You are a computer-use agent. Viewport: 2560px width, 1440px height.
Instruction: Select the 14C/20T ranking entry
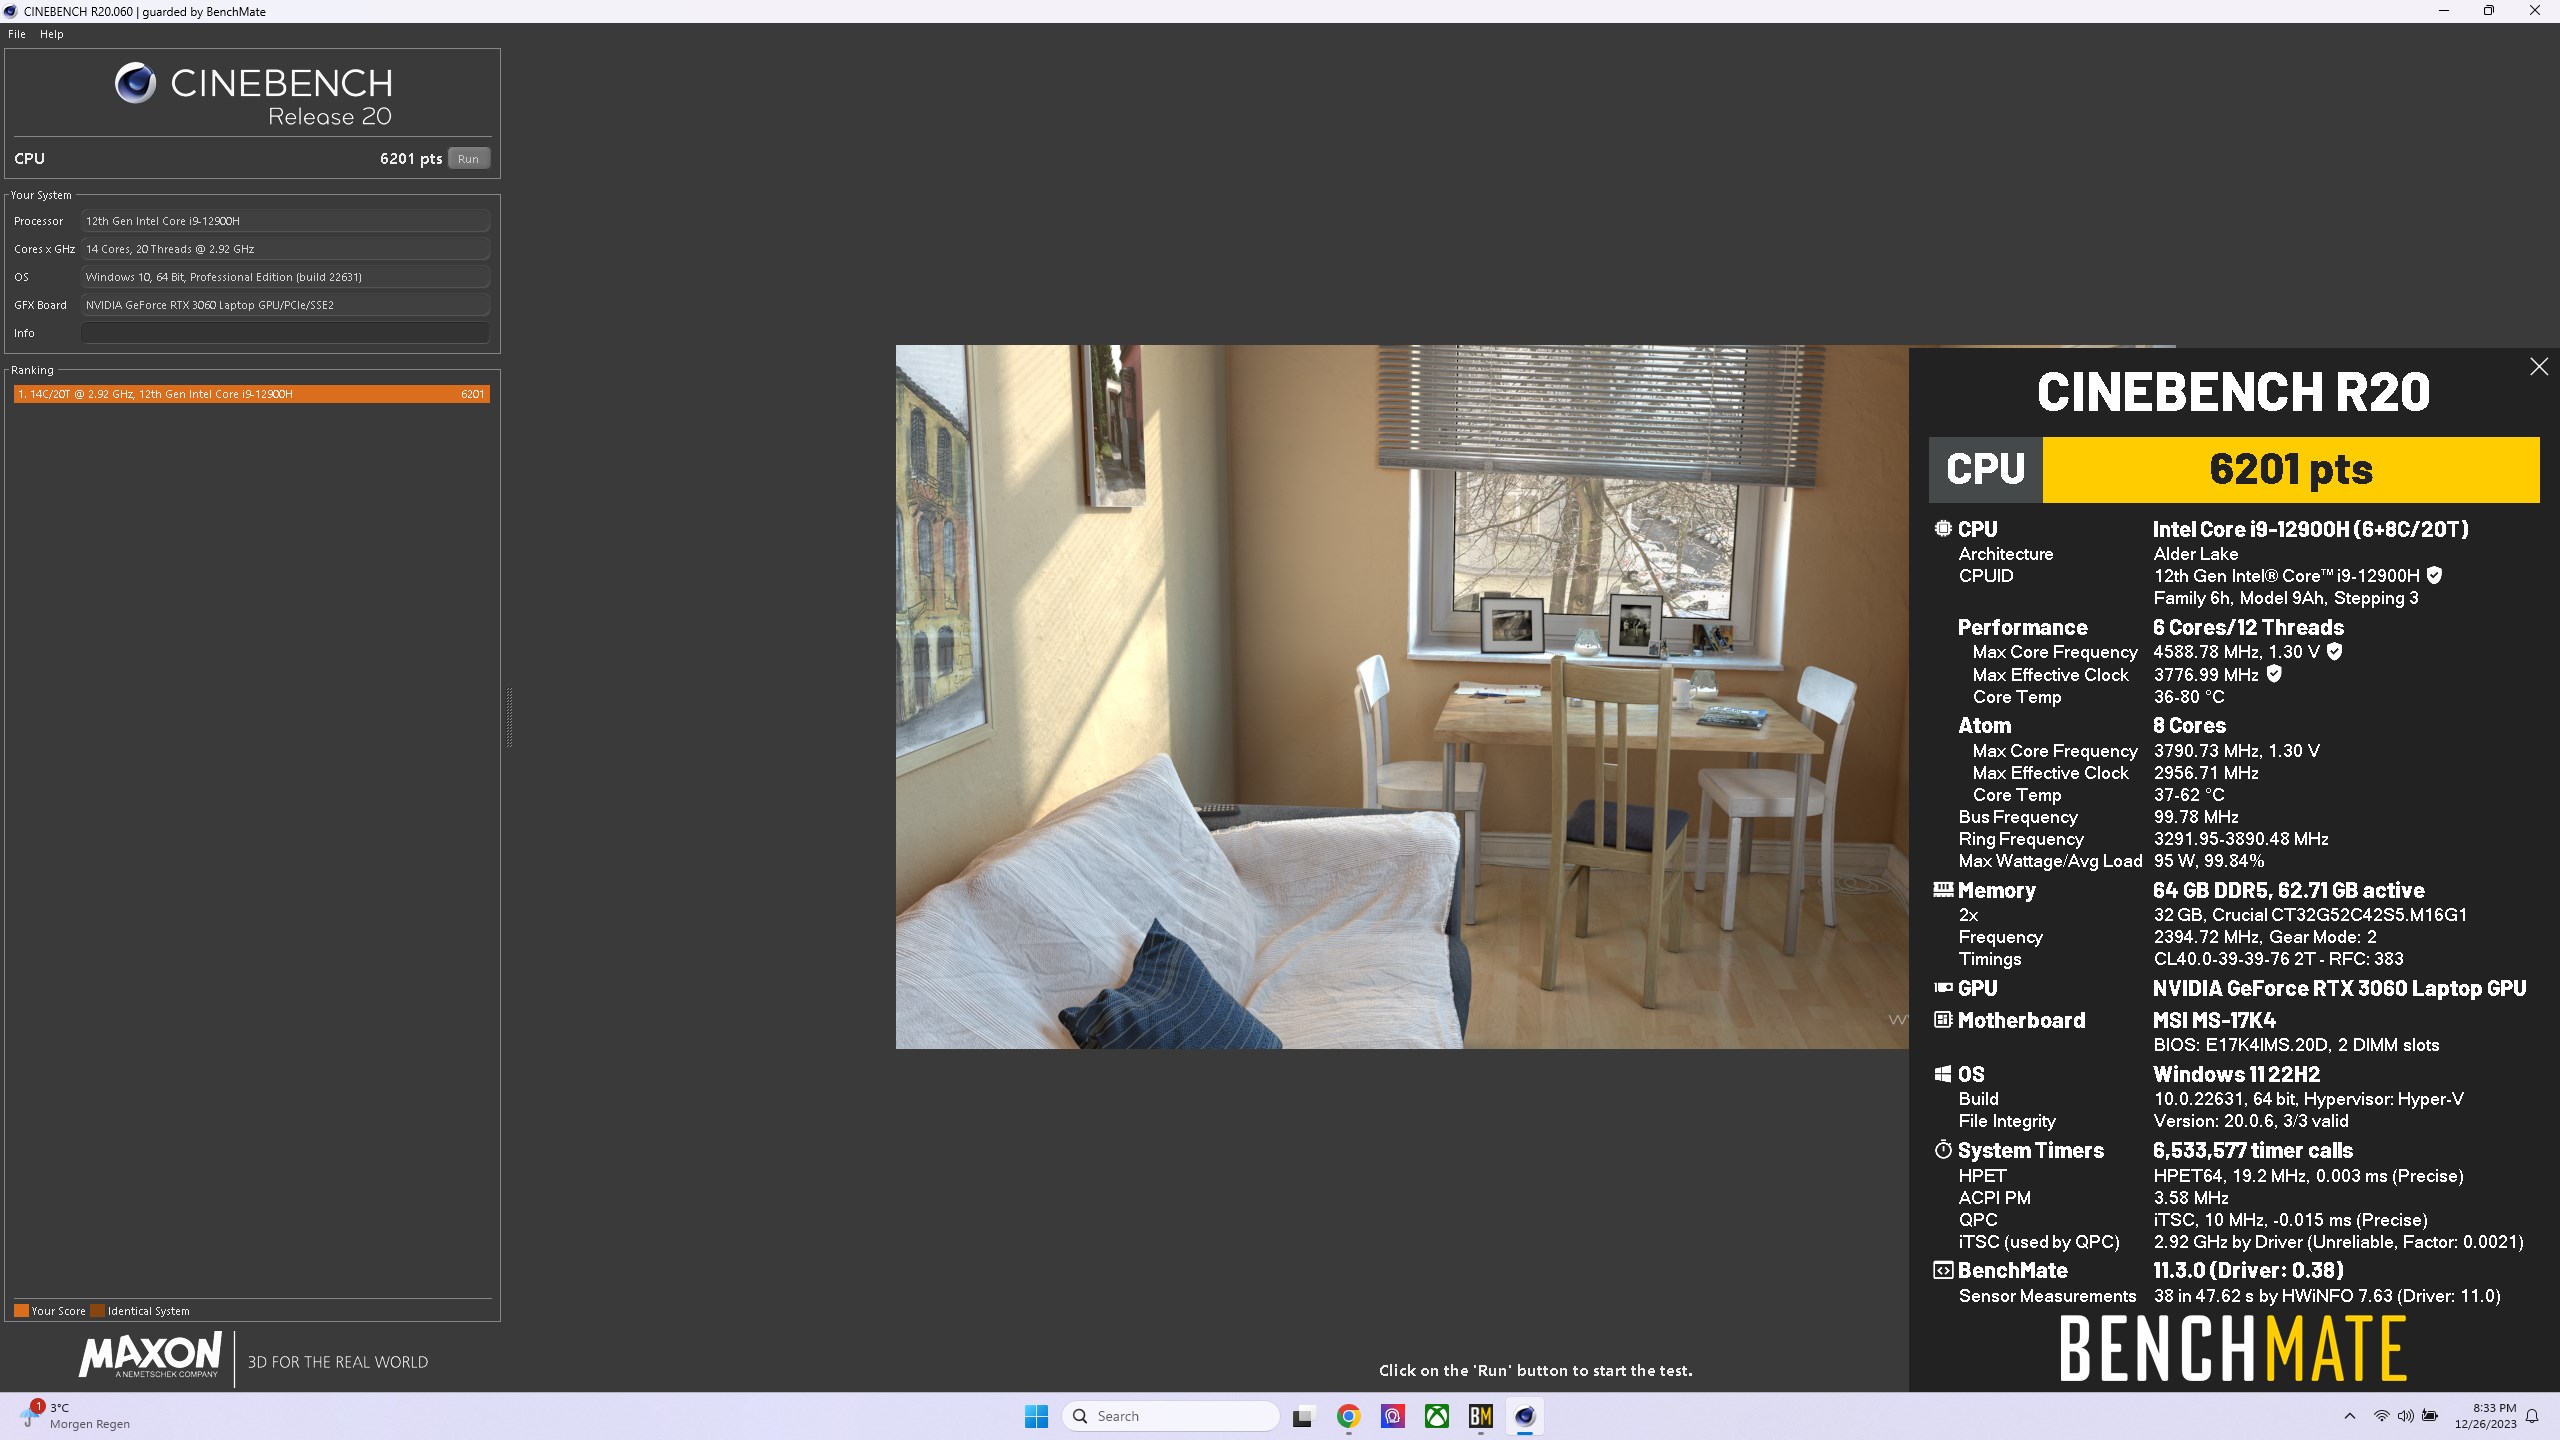pos(252,394)
